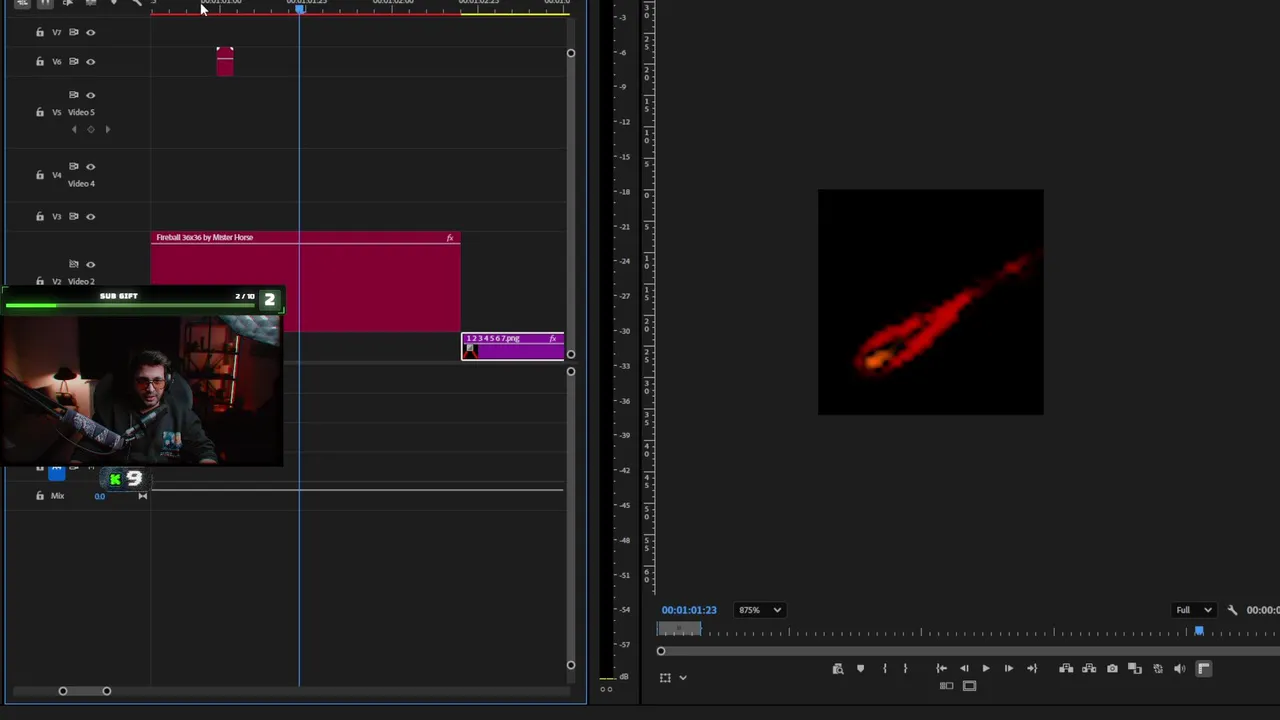Hide track V7 with its eye icon
Screen dimensions: 1280x720
click(x=91, y=32)
